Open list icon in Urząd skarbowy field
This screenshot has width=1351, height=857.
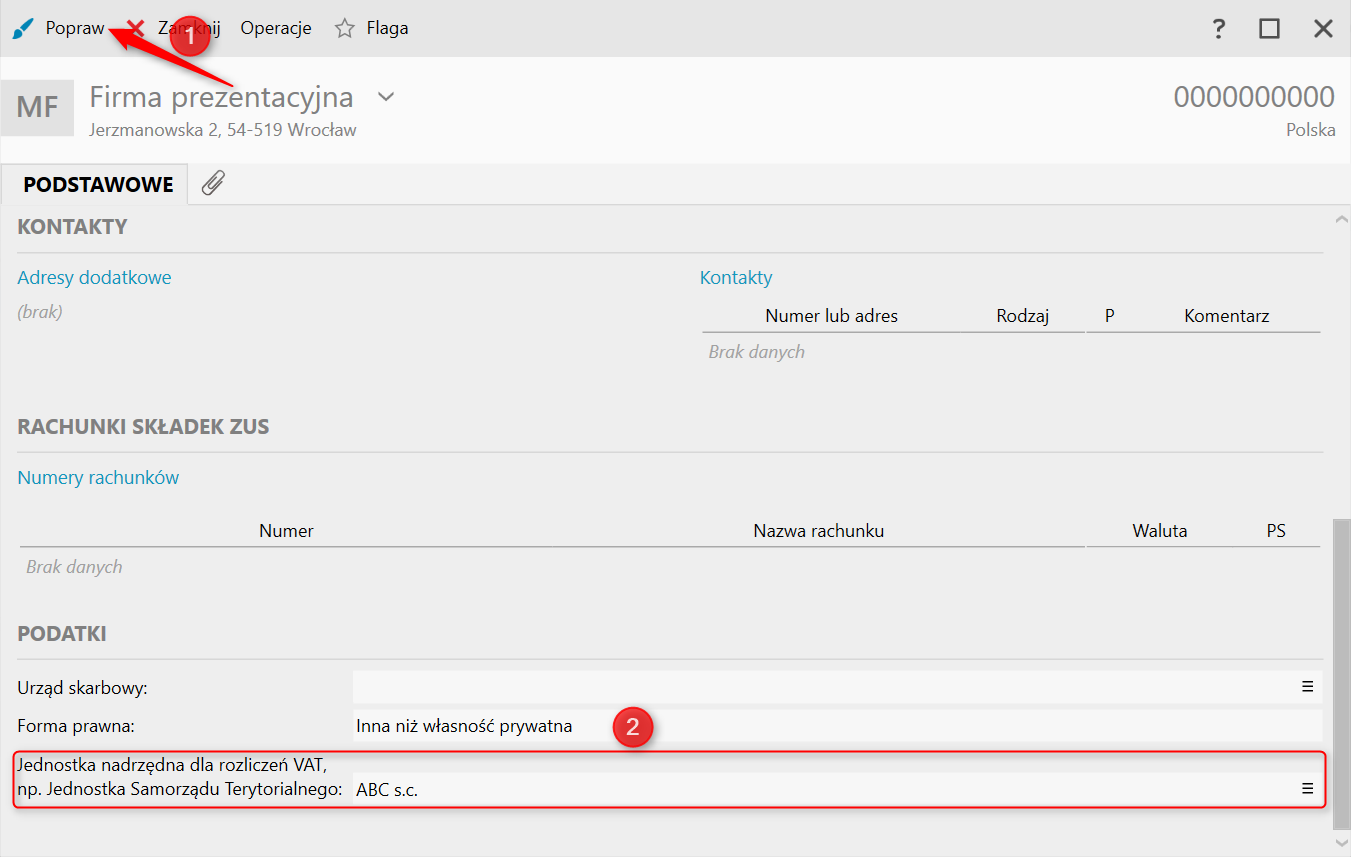[x=1307, y=686]
